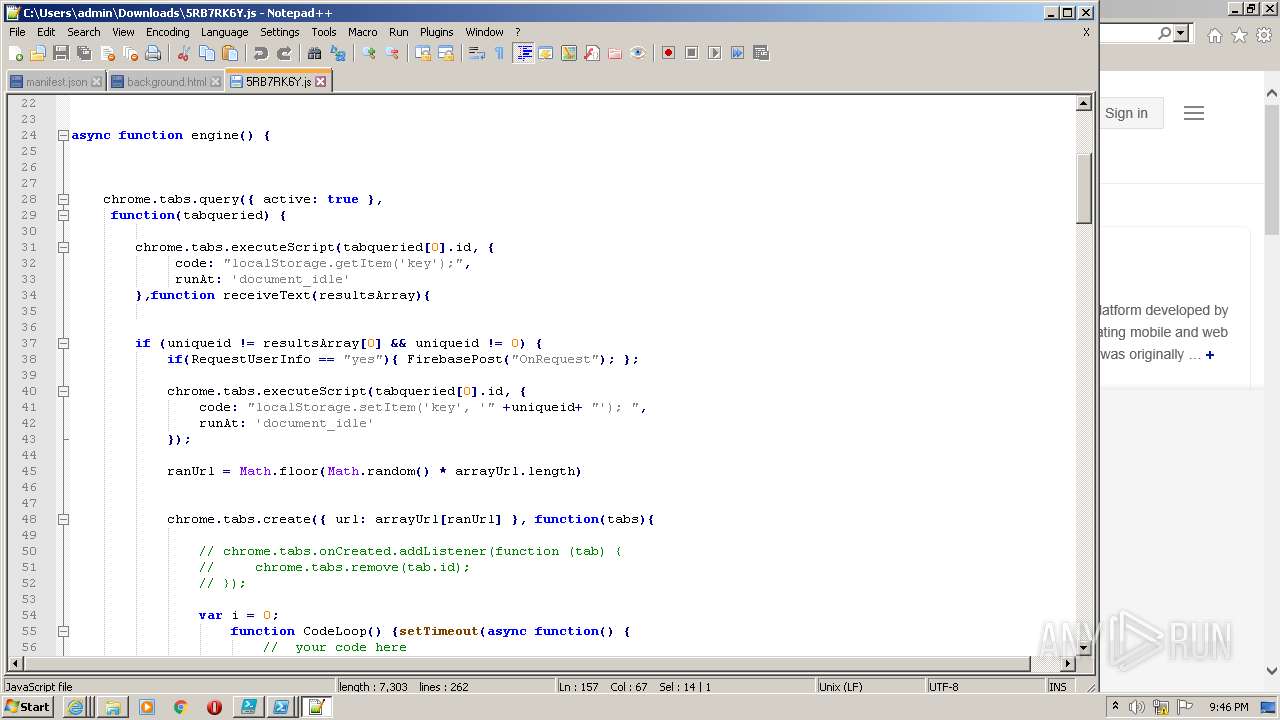The width and height of the screenshot is (1280, 720).
Task: Click the Save Recorded Macro icon
Action: (760, 53)
